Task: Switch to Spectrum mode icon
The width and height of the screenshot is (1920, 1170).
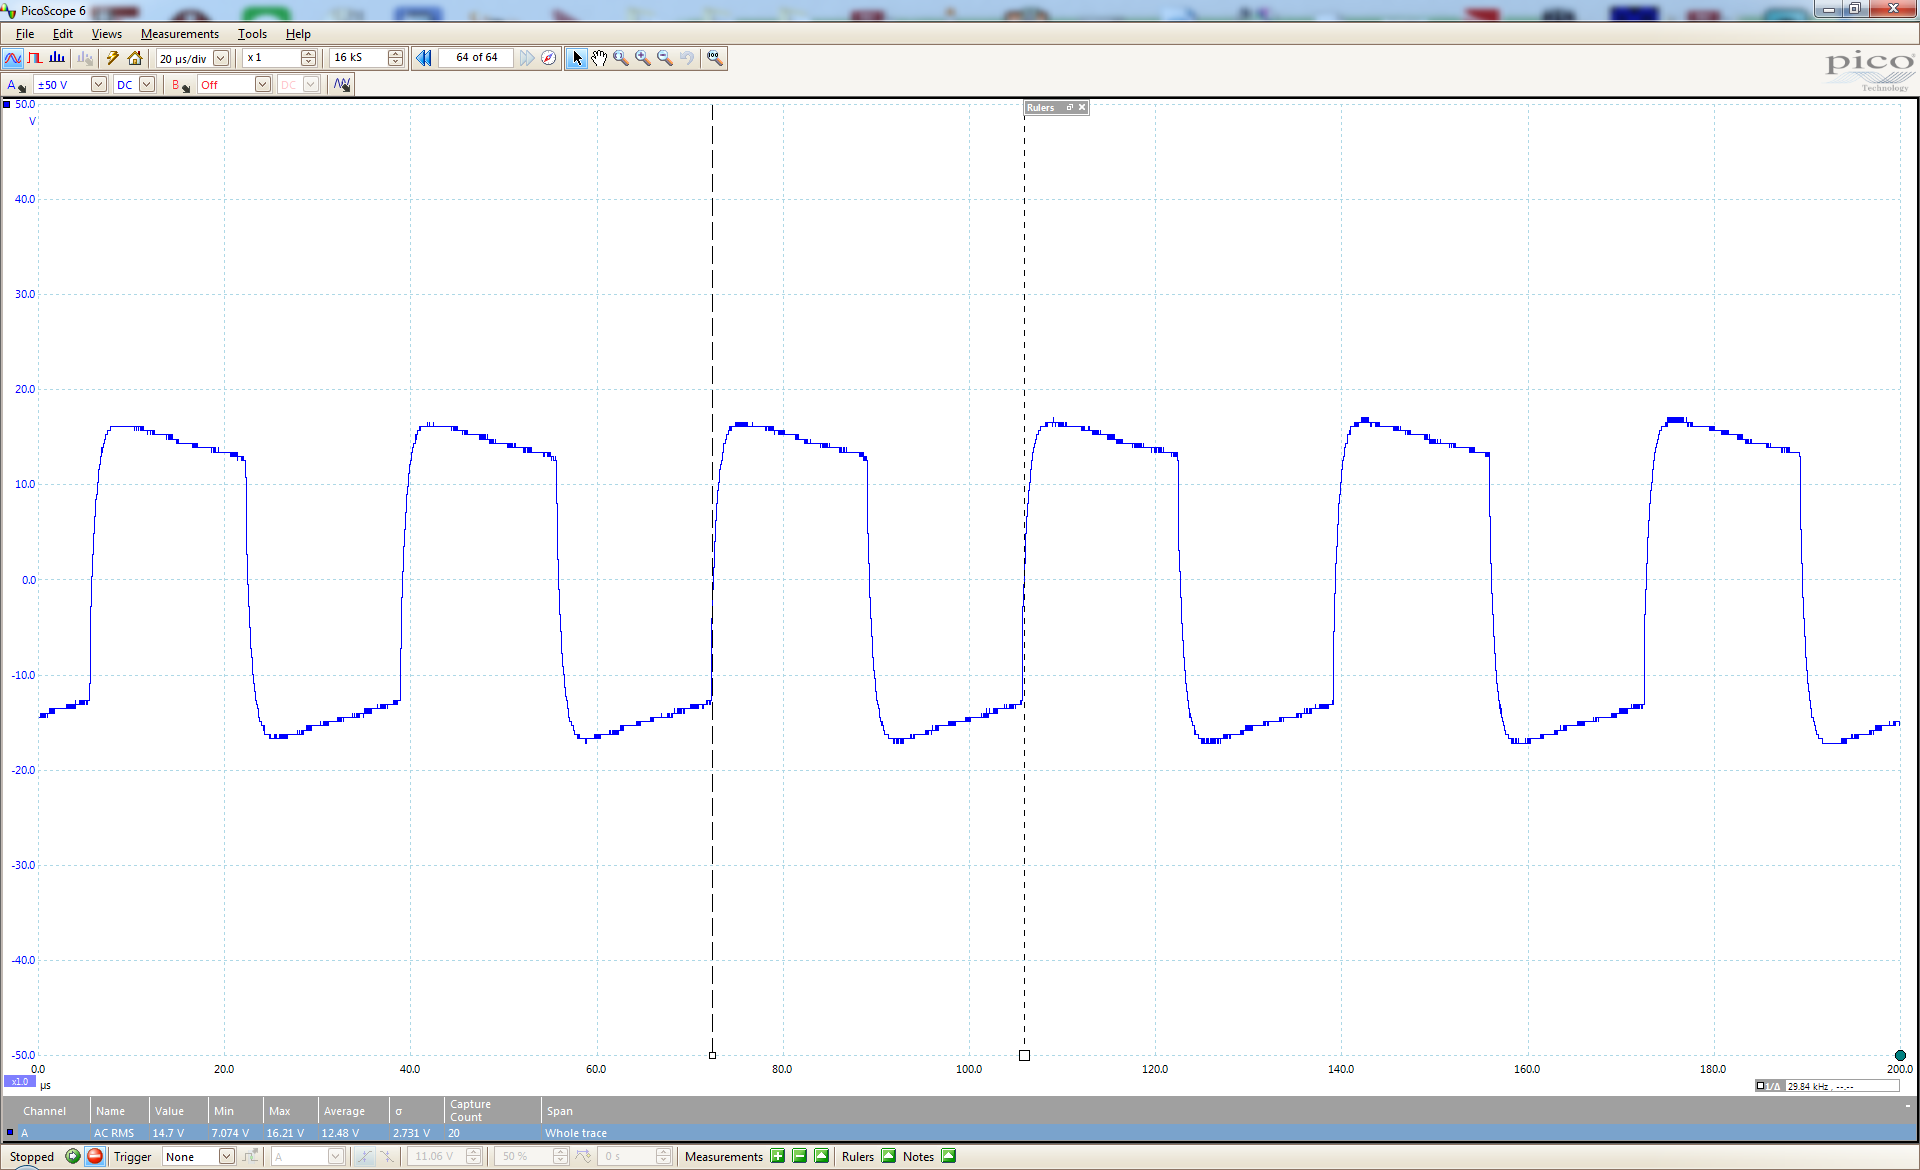Action: pos(57,58)
